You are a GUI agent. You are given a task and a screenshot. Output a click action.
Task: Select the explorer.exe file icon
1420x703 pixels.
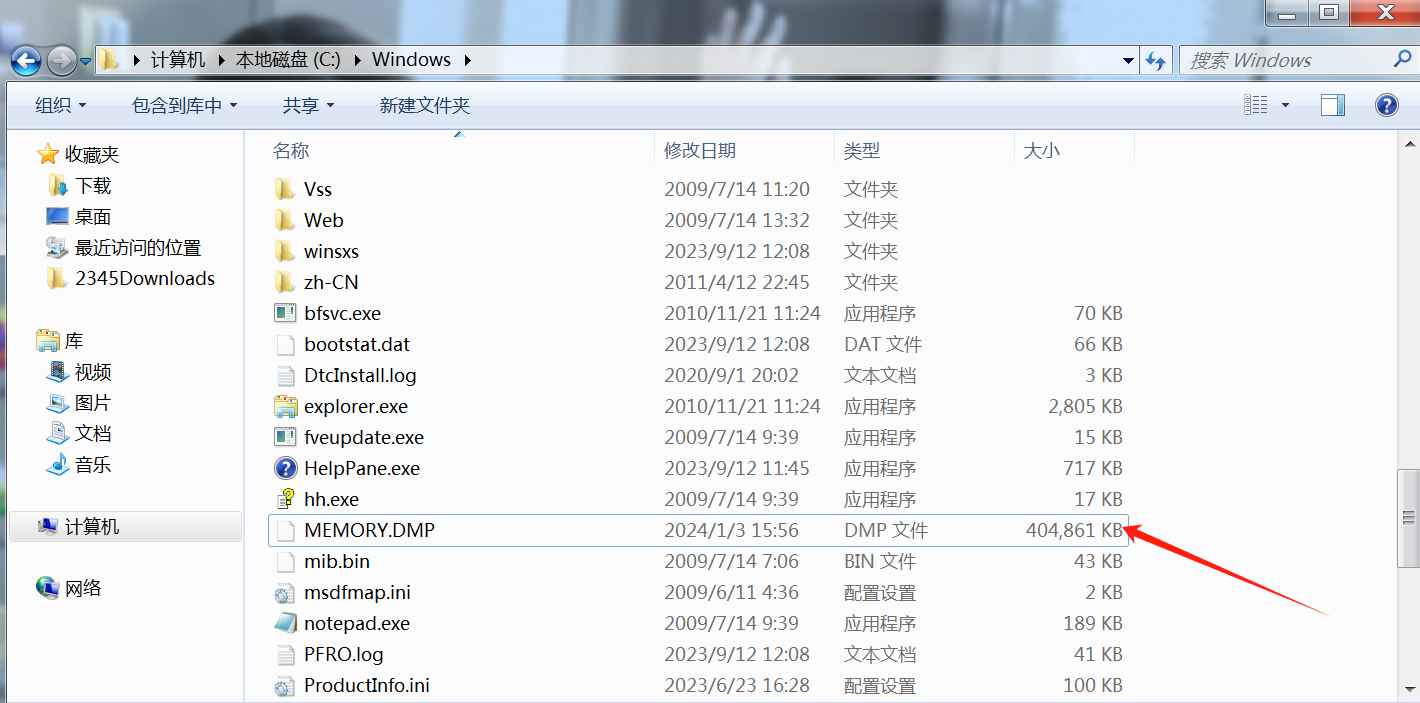tap(286, 407)
